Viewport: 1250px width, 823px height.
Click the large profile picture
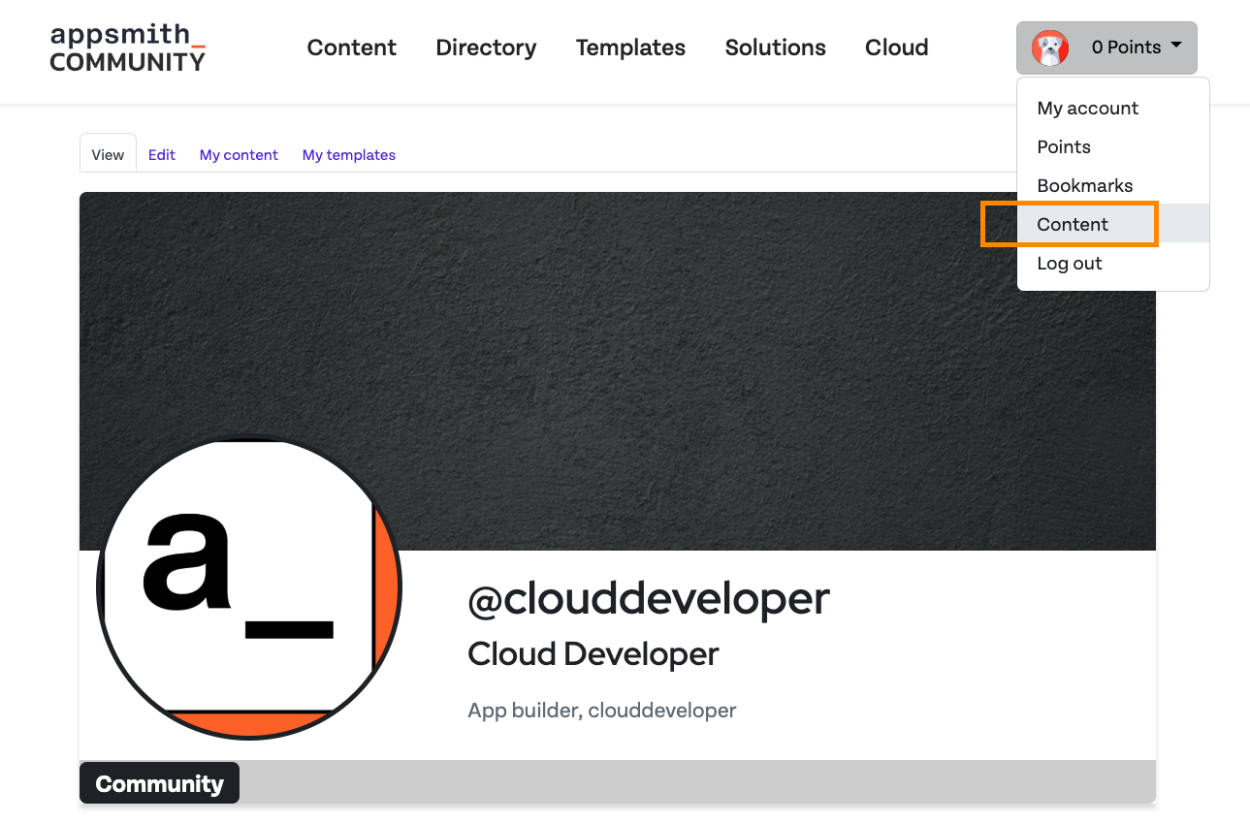pyautogui.click(x=249, y=588)
